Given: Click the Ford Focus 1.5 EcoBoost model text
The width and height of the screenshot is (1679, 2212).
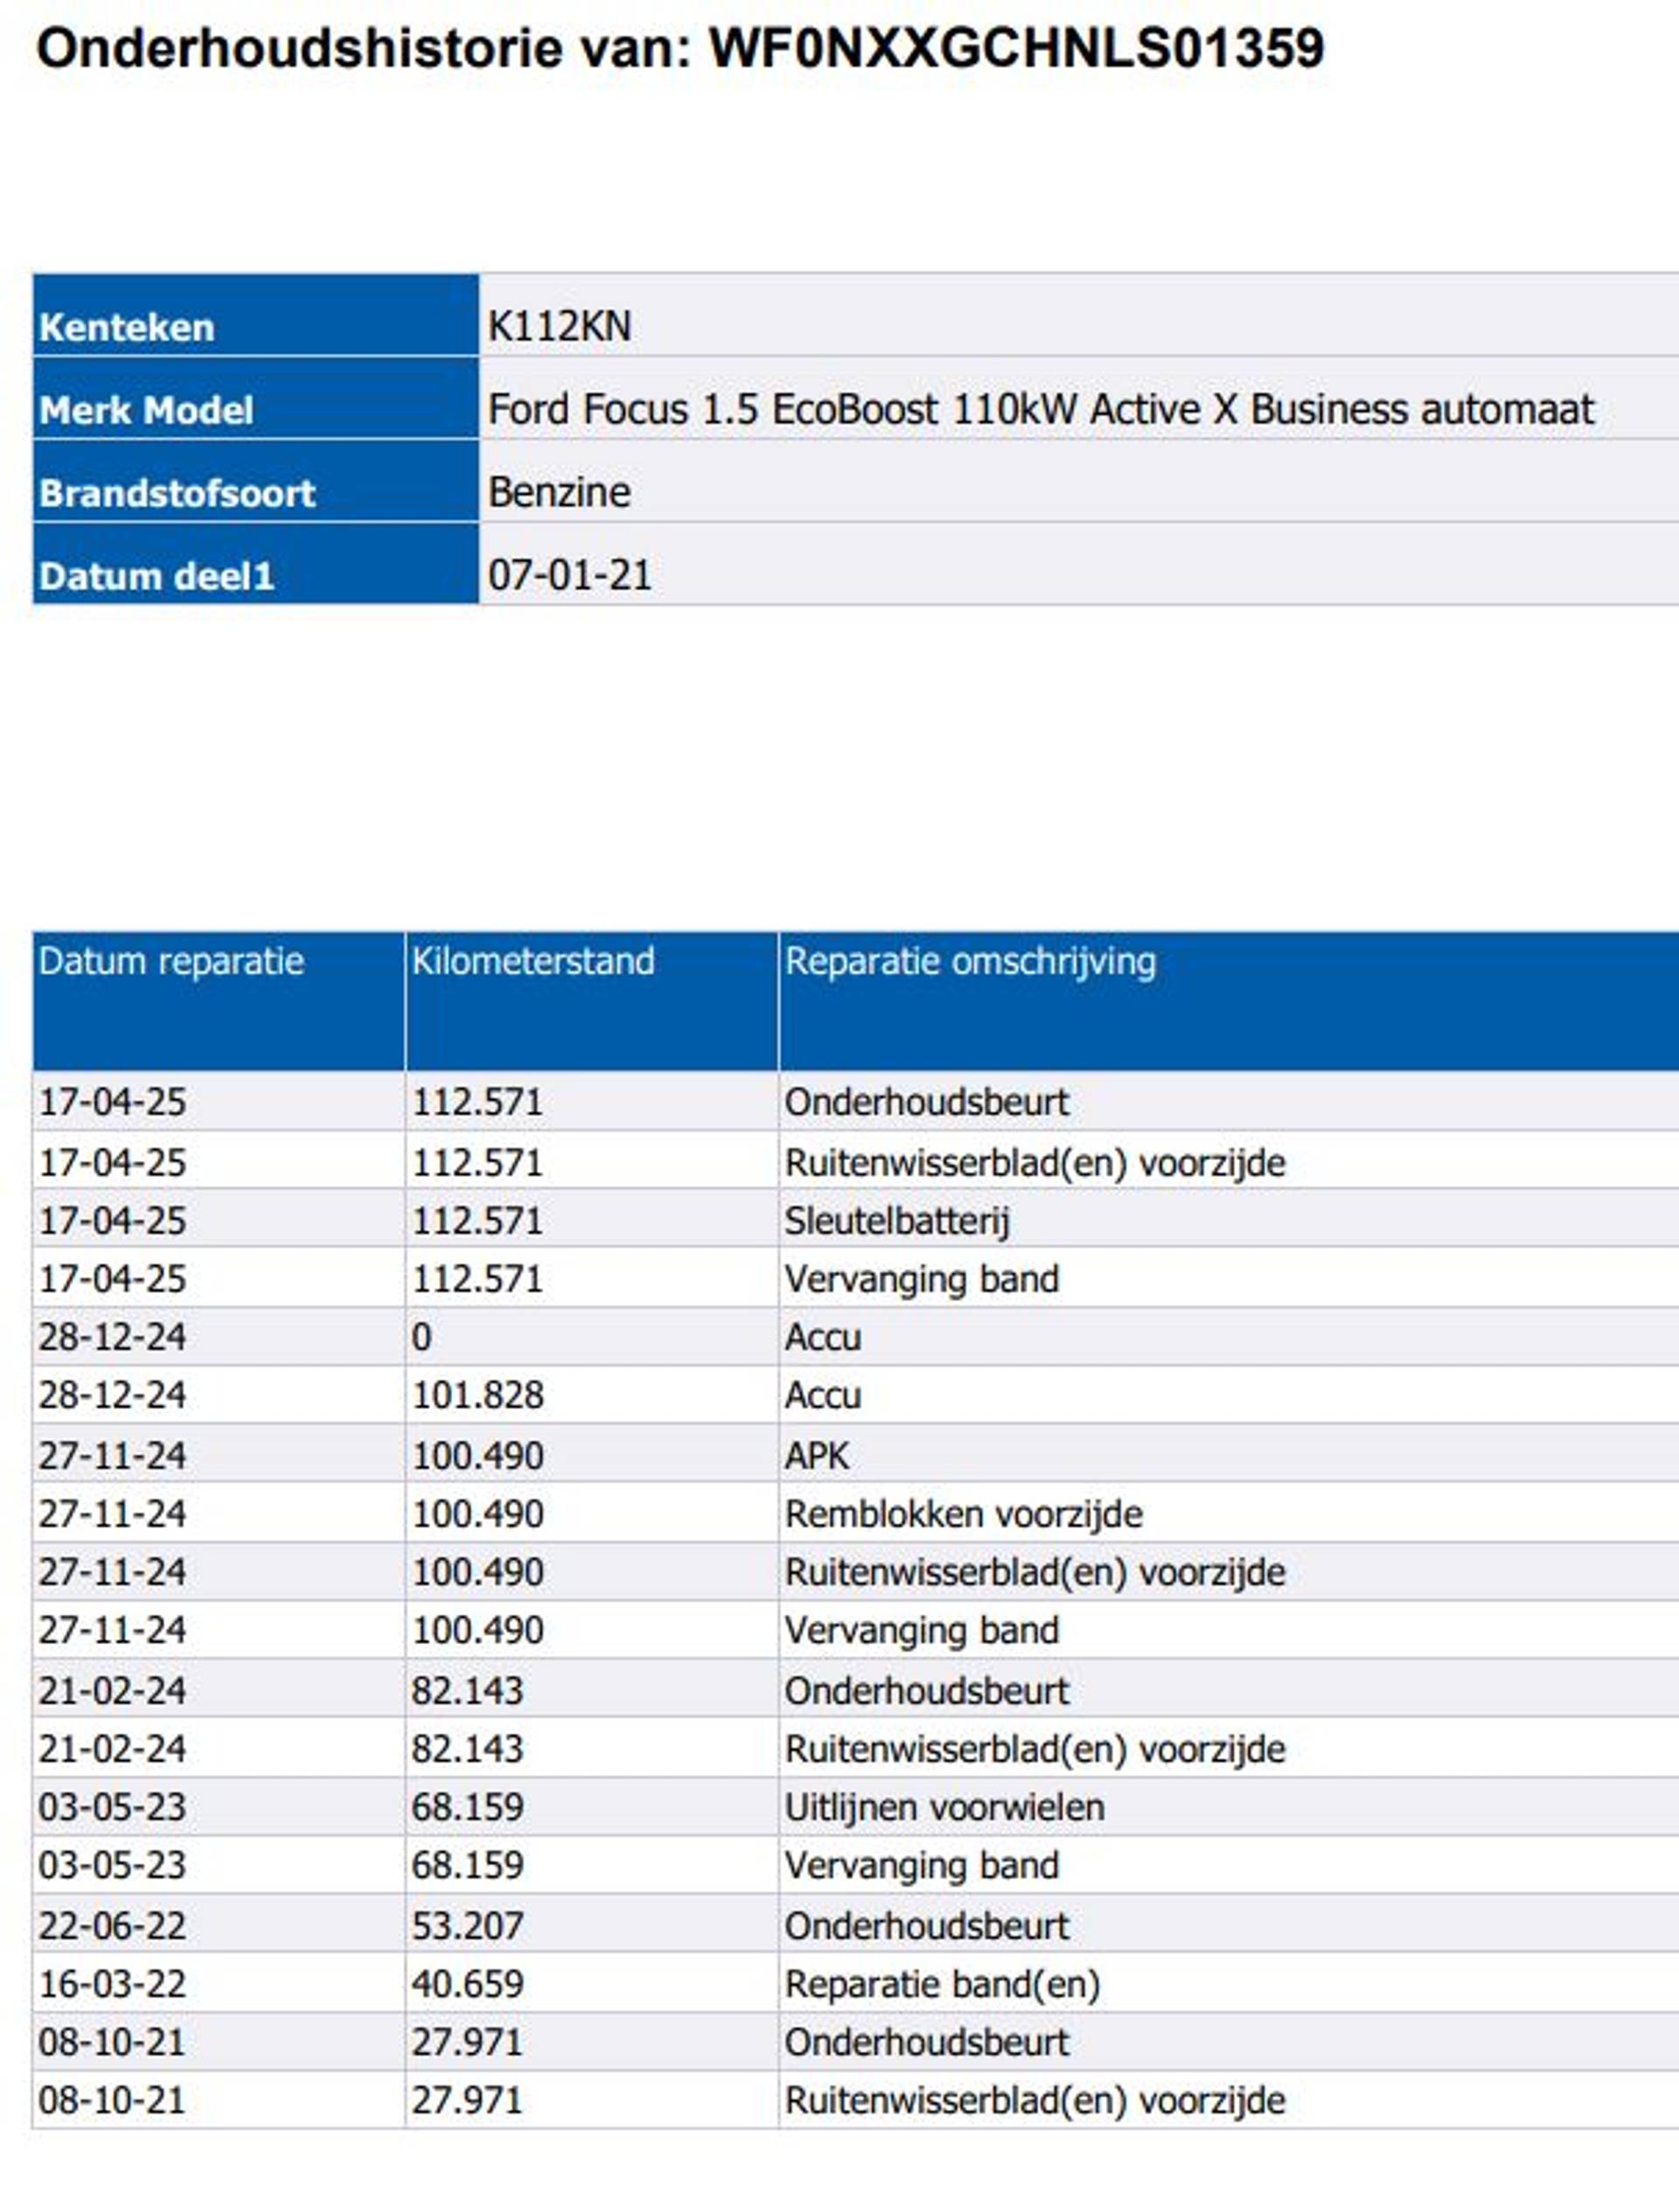Looking at the screenshot, I should click(1040, 409).
